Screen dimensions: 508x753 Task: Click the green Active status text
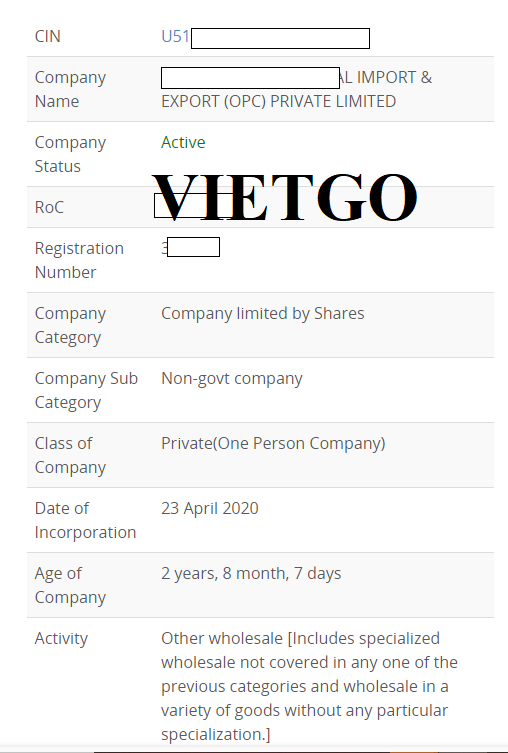tap(183, 142)
